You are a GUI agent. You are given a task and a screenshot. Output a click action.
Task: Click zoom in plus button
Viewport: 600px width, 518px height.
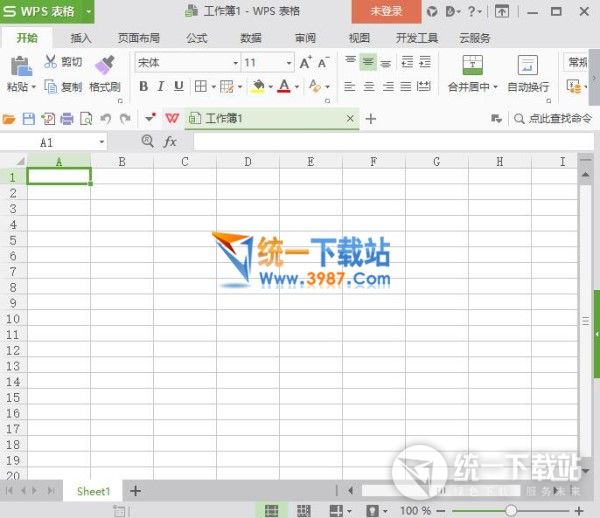point(579,510)
